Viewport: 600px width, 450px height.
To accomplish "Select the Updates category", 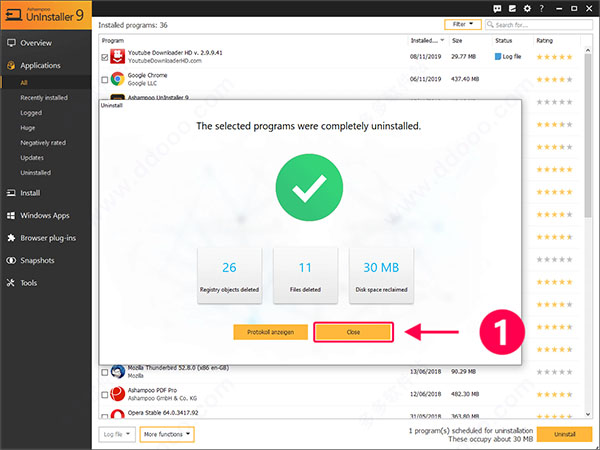I will point(32,157).
